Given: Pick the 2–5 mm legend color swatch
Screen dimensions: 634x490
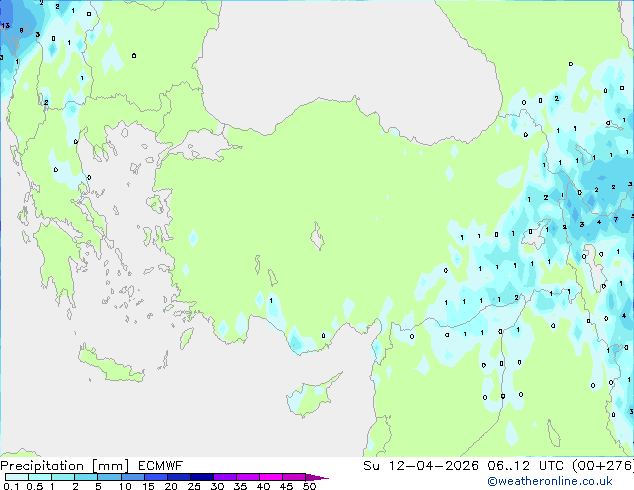Looking at the screenshot, I should [86, 477].
